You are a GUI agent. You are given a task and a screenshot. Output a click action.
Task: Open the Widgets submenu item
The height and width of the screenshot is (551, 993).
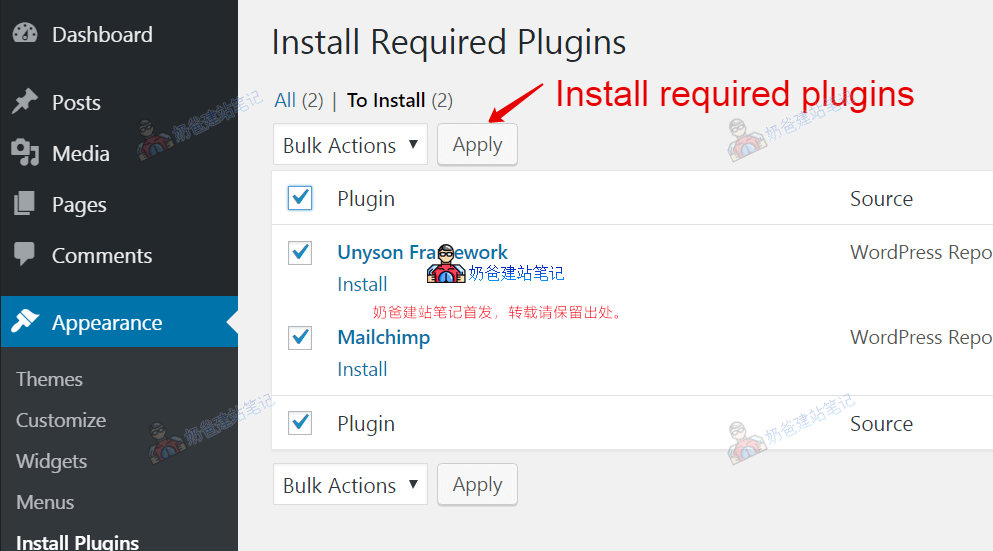[x=51, y=461]
